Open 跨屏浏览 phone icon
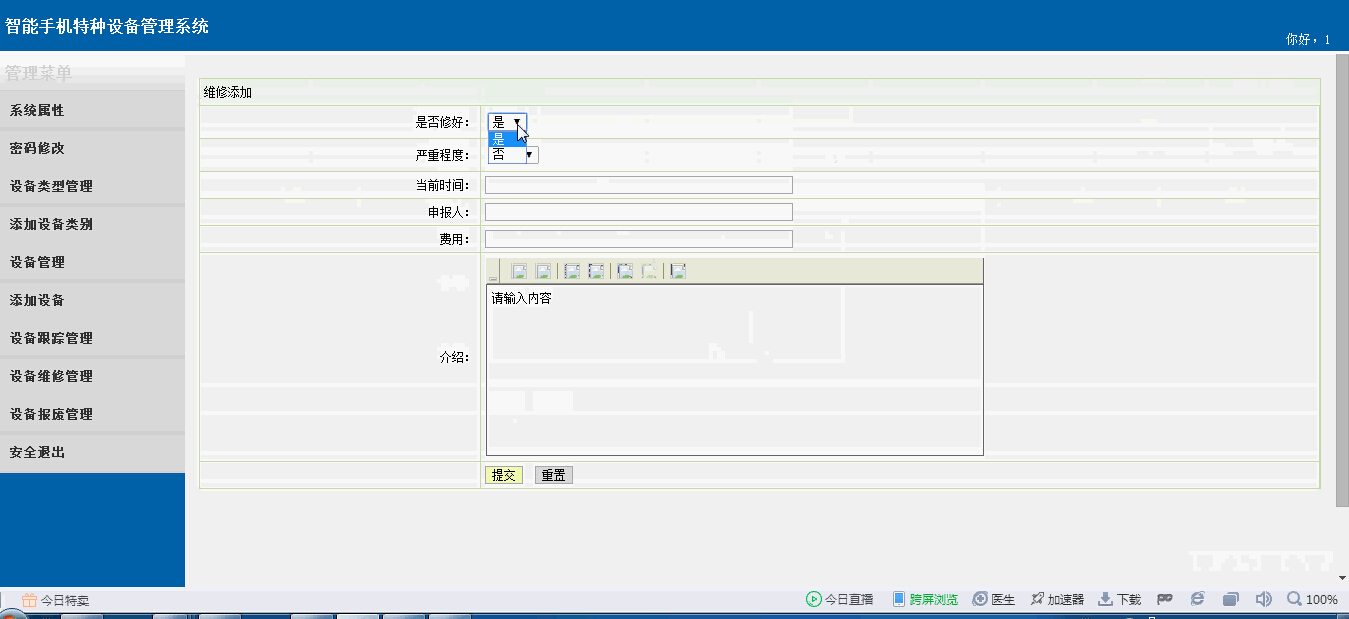This screenshot has height=619, width=1349. tap(898, 599)
